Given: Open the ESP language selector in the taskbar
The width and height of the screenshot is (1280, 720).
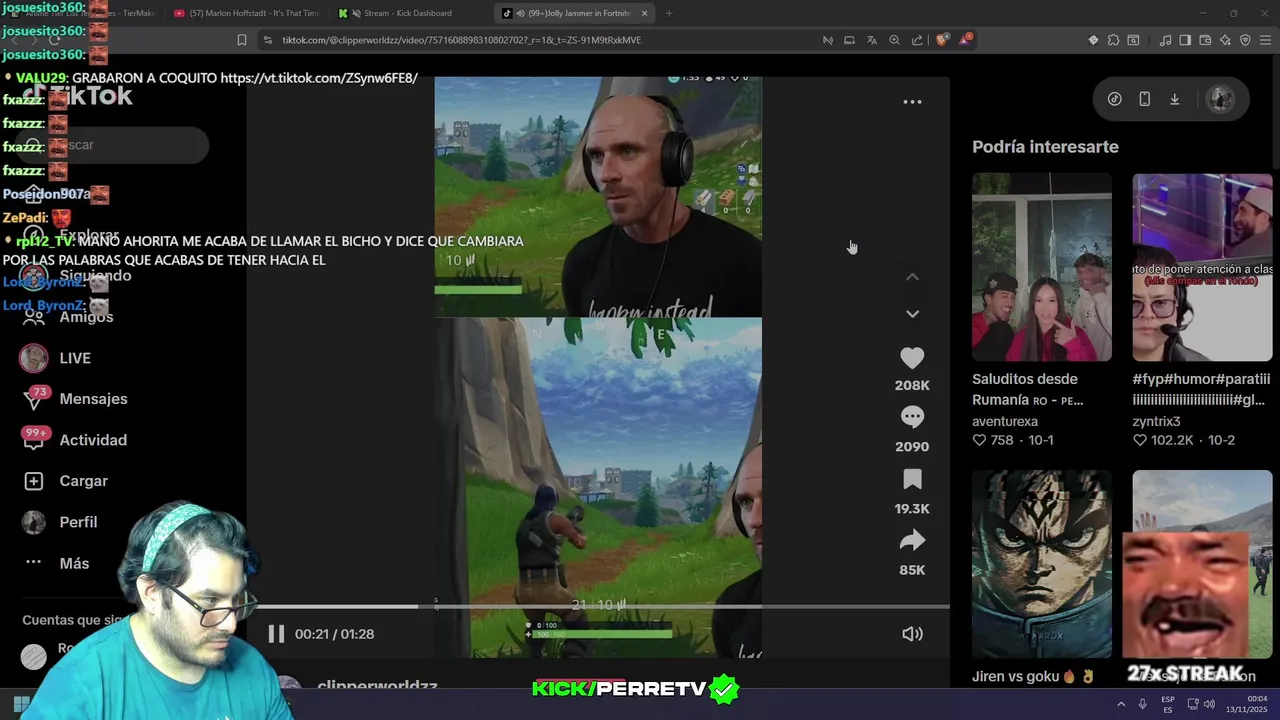Looking at the screenshot, I should pos(1167,704).
